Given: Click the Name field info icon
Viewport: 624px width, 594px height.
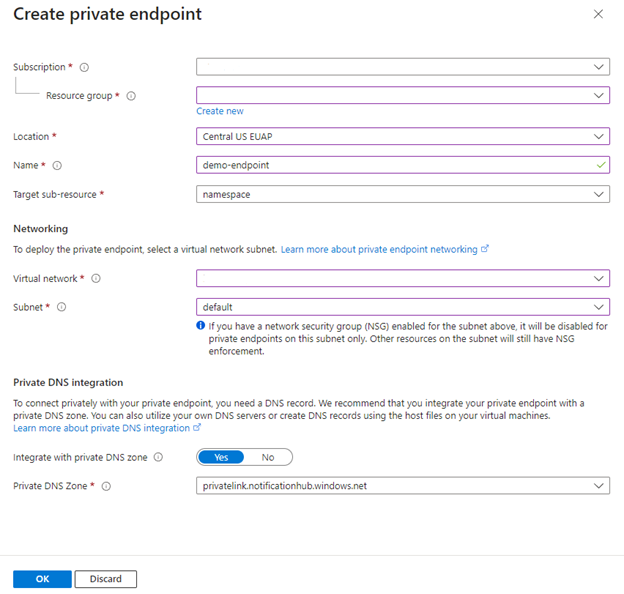Looking at the screenshot, I should [57, 166].
